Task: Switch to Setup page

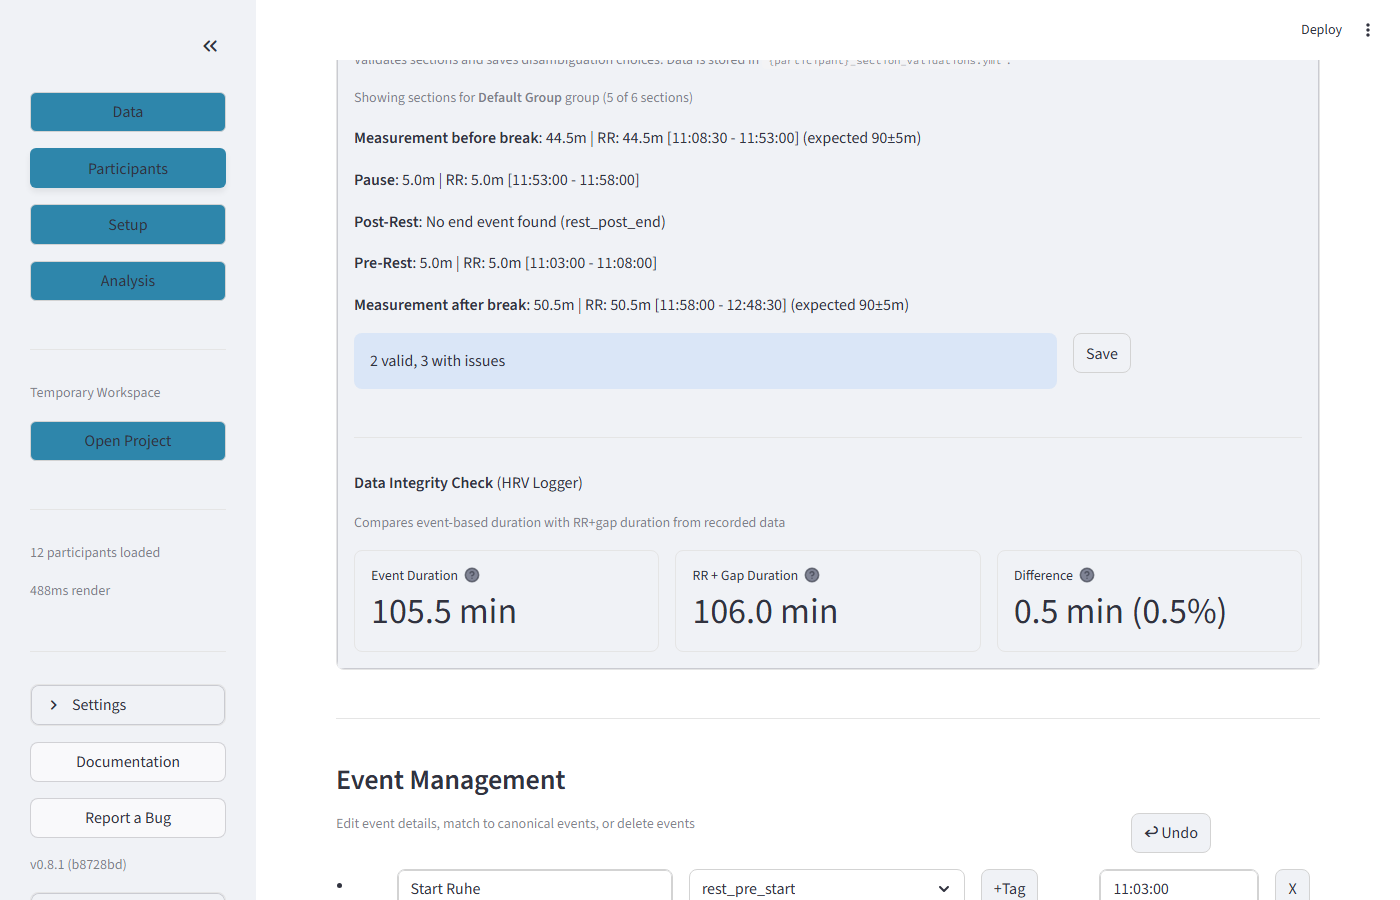Action: point(128,225)
